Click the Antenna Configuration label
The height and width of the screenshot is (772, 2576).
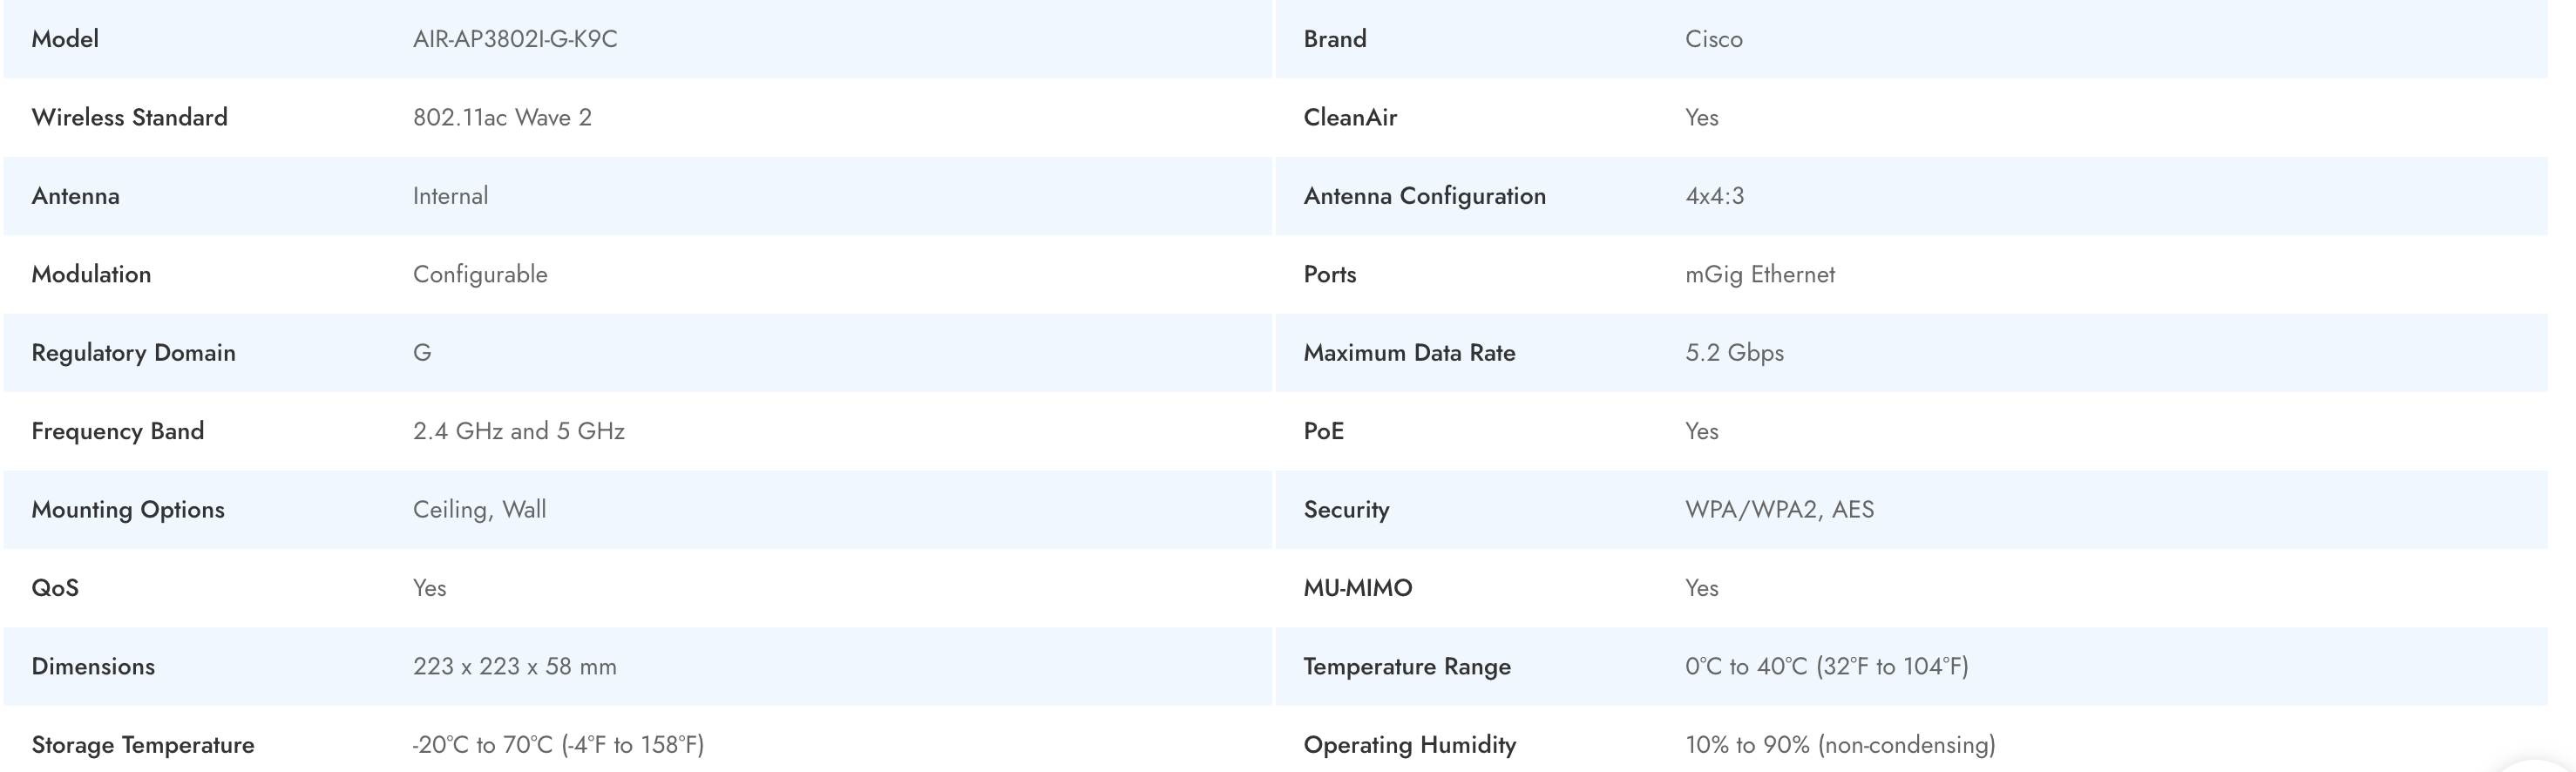pyautogui.click(x=1424, y=196)
